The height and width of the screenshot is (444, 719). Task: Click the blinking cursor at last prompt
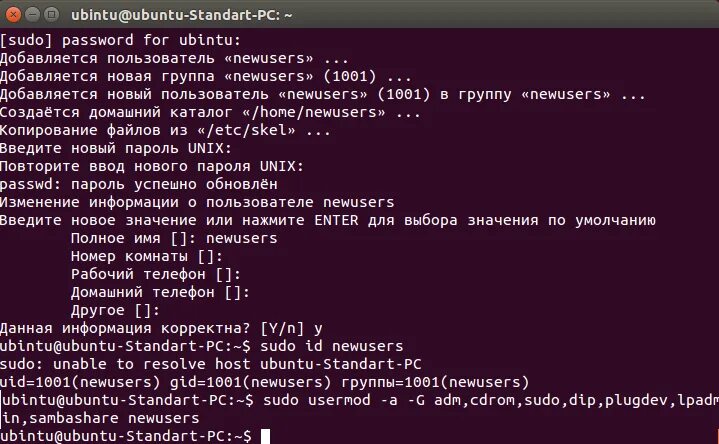coord(265,436)
